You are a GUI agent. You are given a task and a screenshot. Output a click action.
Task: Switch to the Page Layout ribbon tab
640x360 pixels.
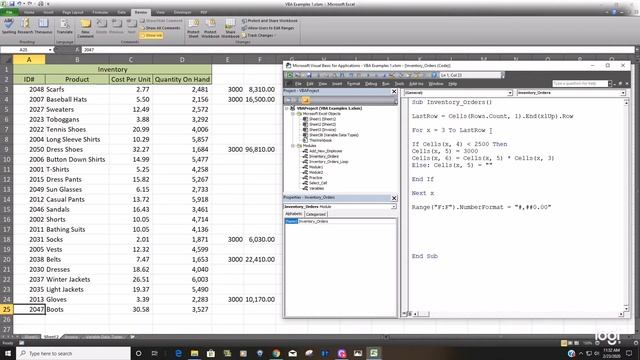72,12
